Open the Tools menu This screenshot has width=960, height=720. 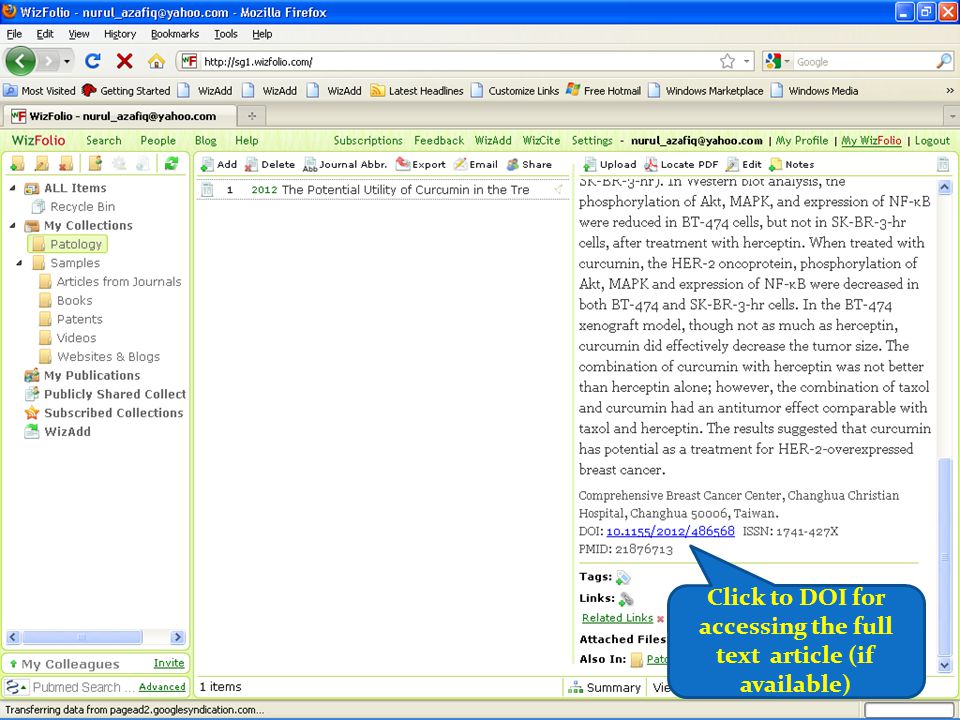point(225,34)
